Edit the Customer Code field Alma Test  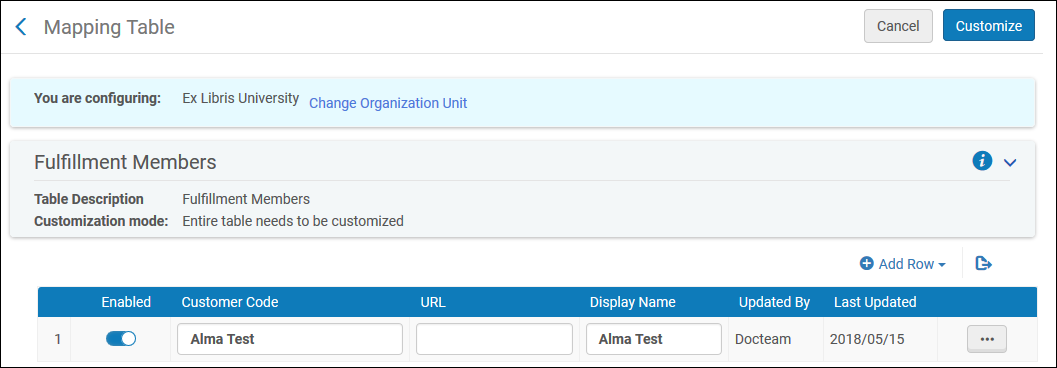click(290, 339)
